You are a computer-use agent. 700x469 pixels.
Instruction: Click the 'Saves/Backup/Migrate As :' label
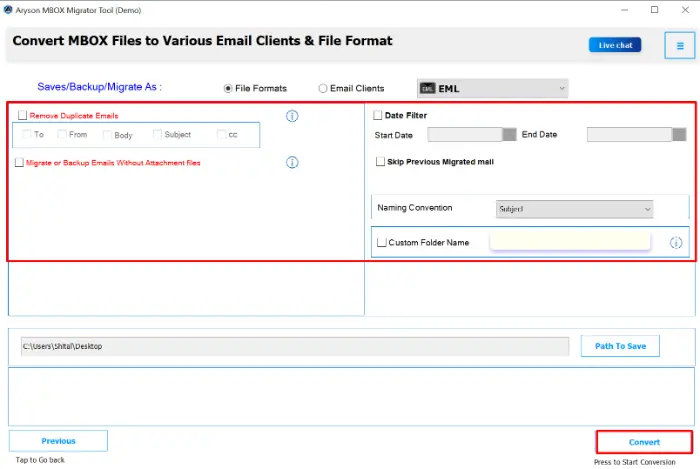pos(100,87)
